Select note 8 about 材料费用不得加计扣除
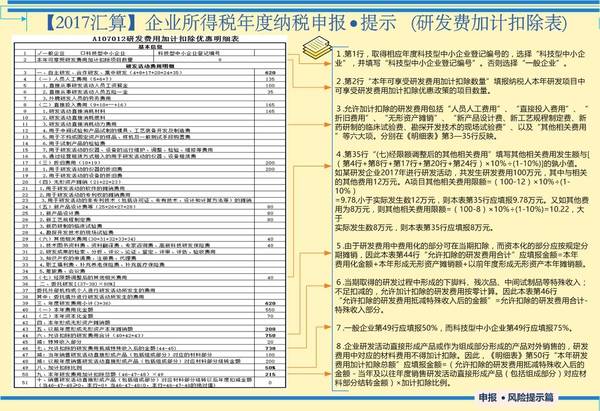 (461, 364)
